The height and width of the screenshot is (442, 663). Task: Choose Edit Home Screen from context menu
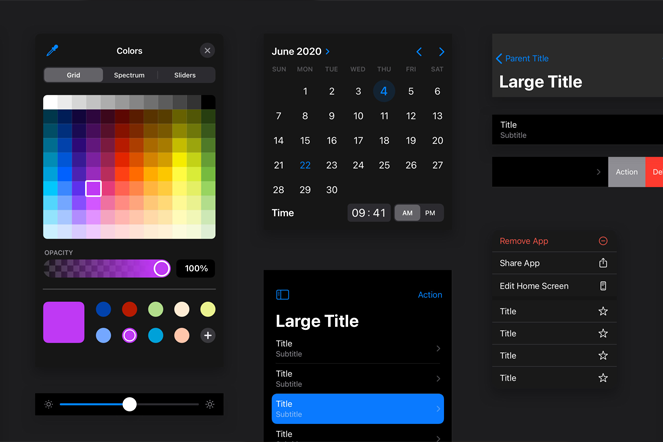pyautogui.click(x=554, y=286)
